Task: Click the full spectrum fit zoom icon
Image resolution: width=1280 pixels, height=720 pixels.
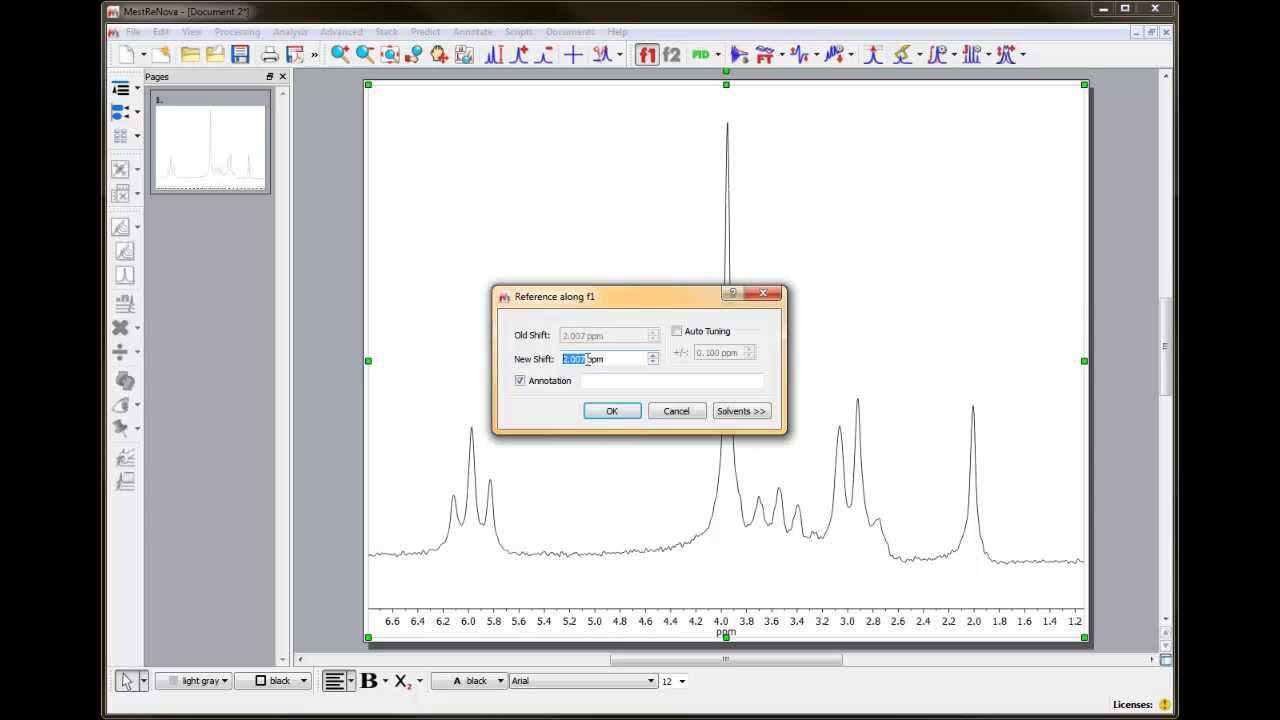Action: coord(390,55)
